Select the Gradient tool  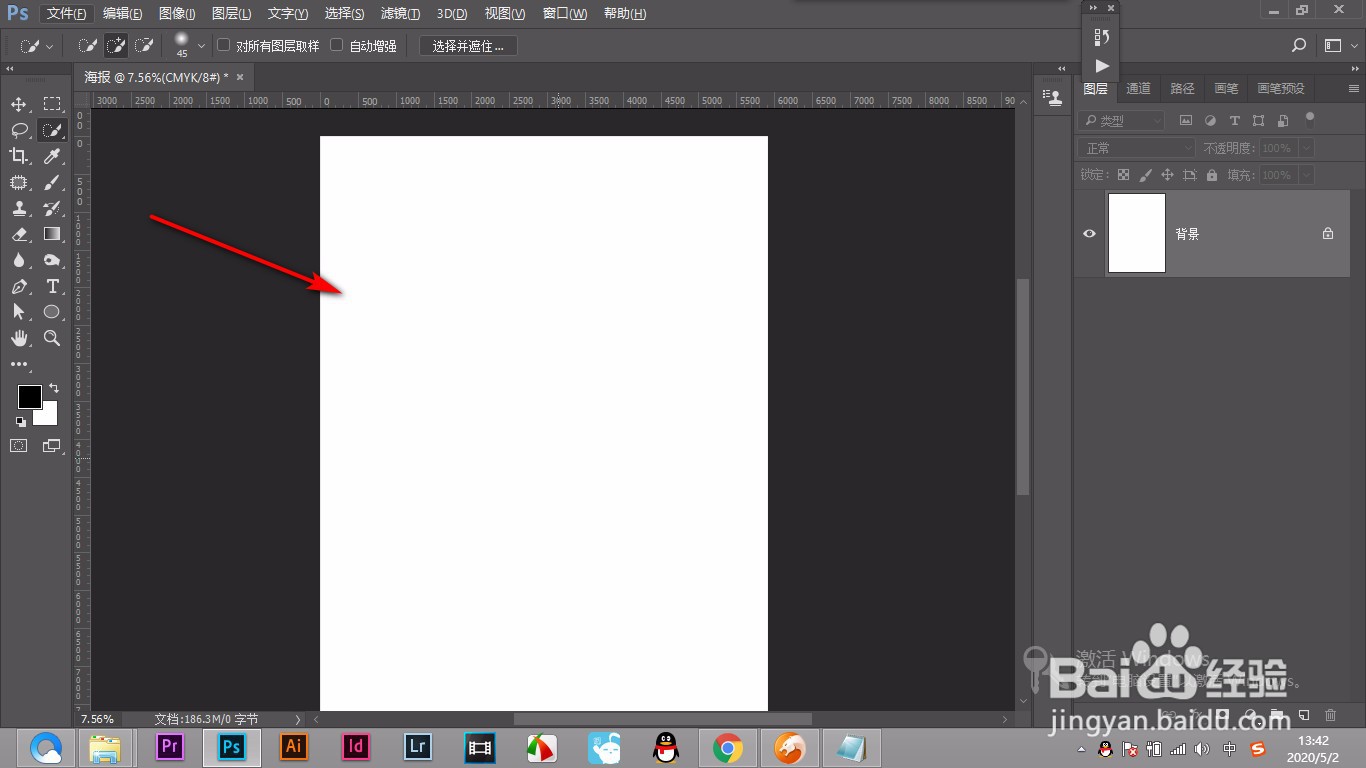(x=52, y=234)
